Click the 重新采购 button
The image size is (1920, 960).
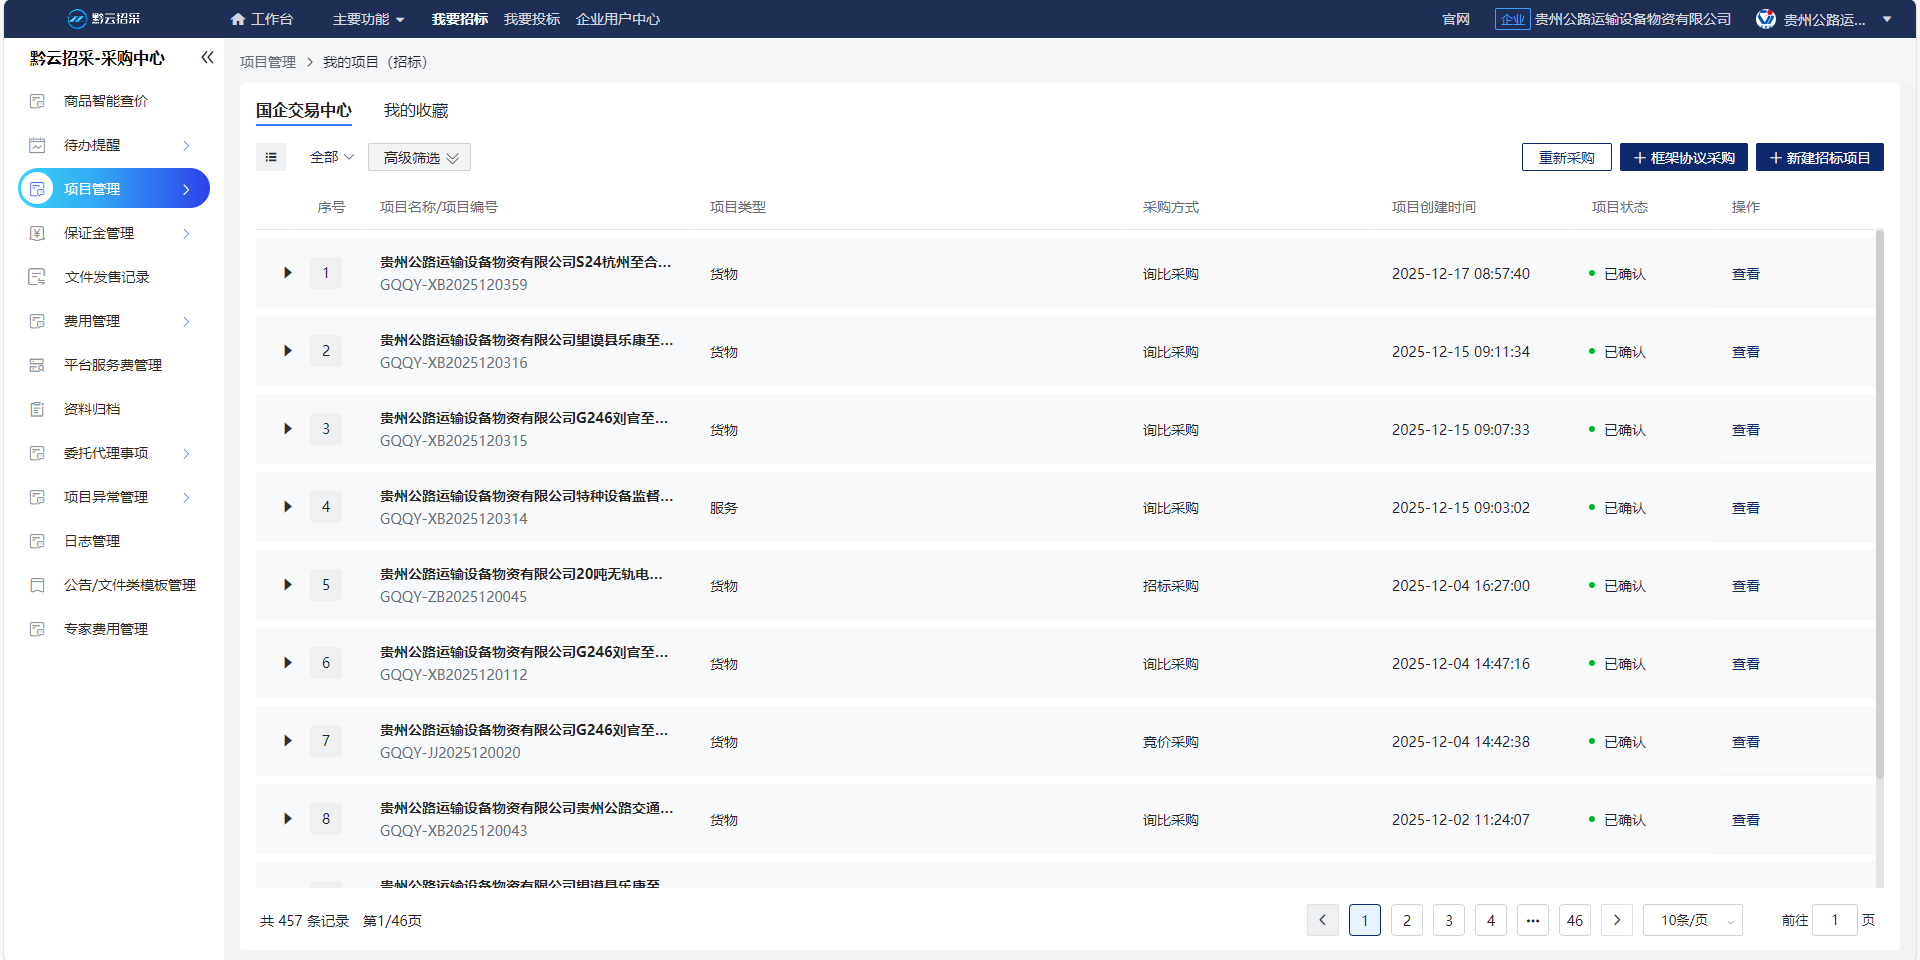click(1566, 158)
